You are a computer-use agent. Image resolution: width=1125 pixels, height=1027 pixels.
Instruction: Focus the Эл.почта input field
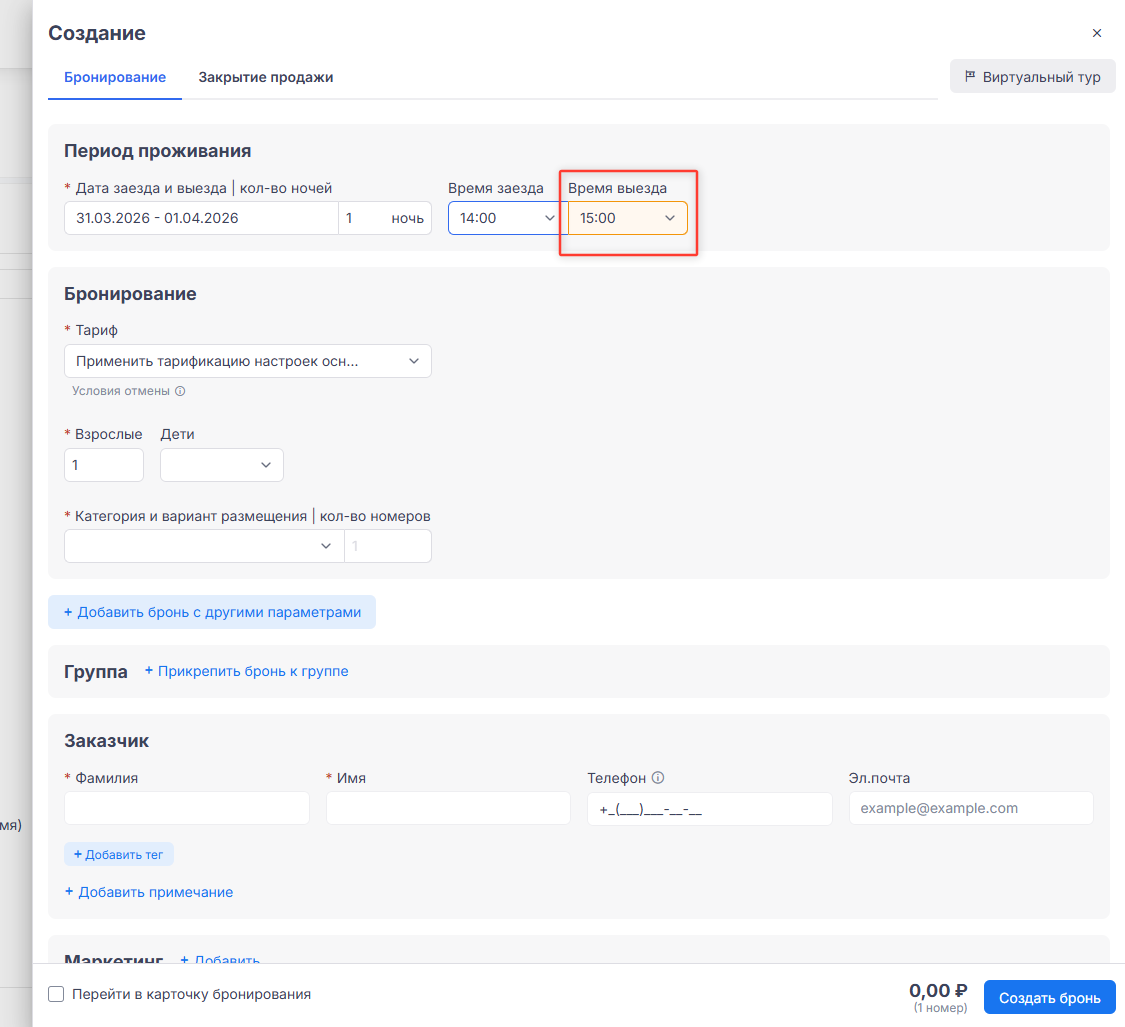click(970, 808)
